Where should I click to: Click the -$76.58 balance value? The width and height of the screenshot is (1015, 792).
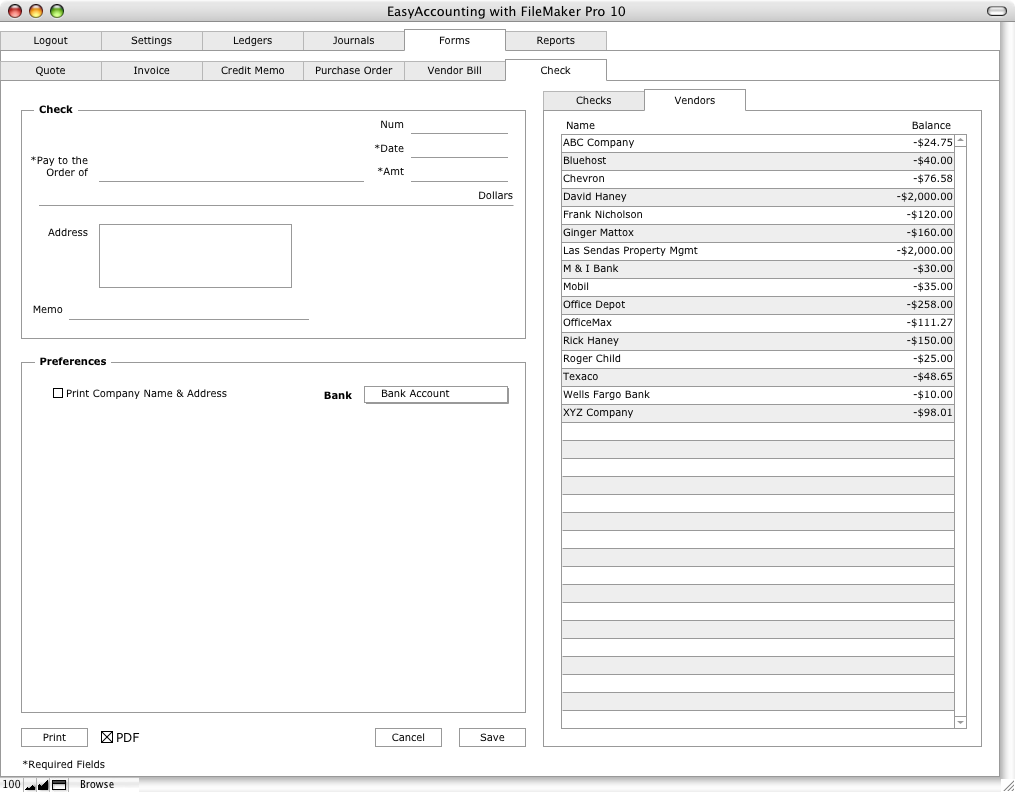pyautogui.click(x=933, y=179)
